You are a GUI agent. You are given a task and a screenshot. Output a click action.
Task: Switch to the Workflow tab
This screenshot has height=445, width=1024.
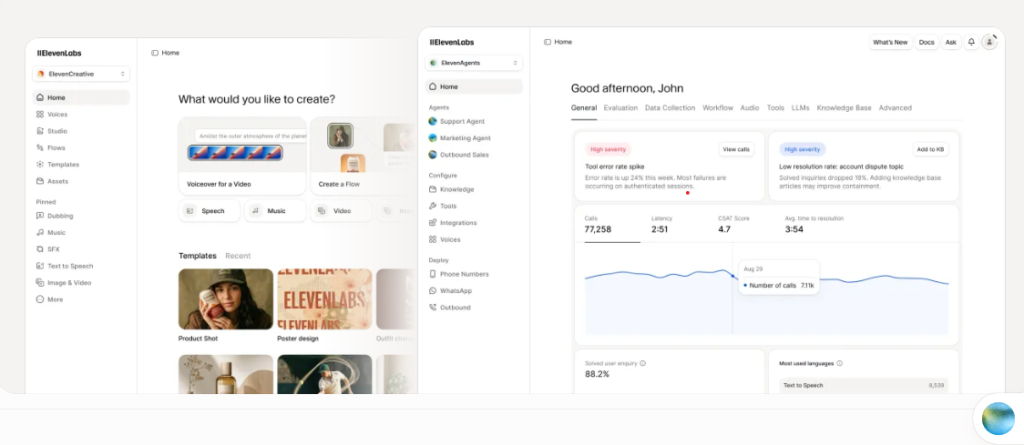718,108
